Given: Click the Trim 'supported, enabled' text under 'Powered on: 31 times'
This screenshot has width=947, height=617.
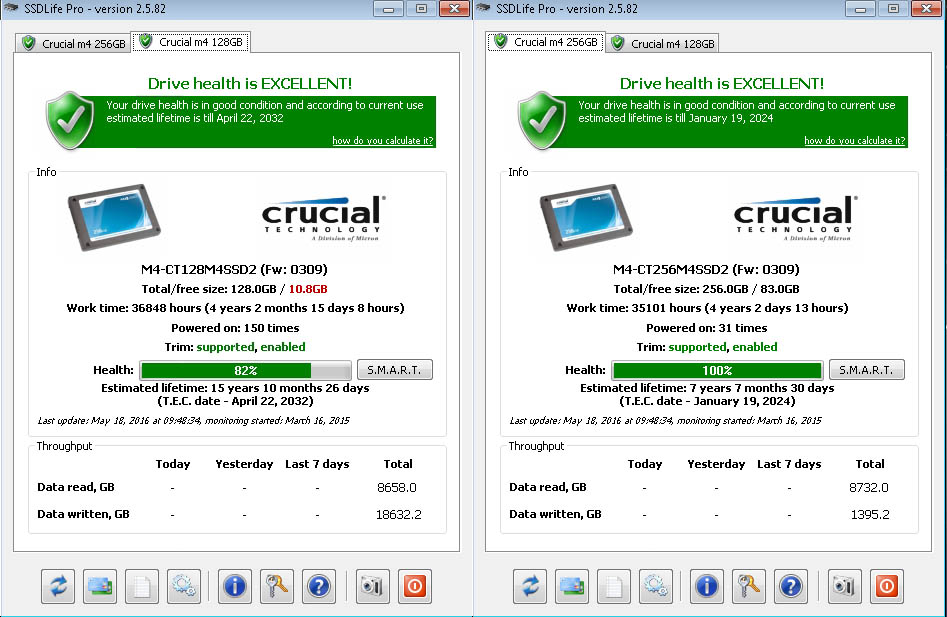Looking at the screenshot, I should pos(723,347).
